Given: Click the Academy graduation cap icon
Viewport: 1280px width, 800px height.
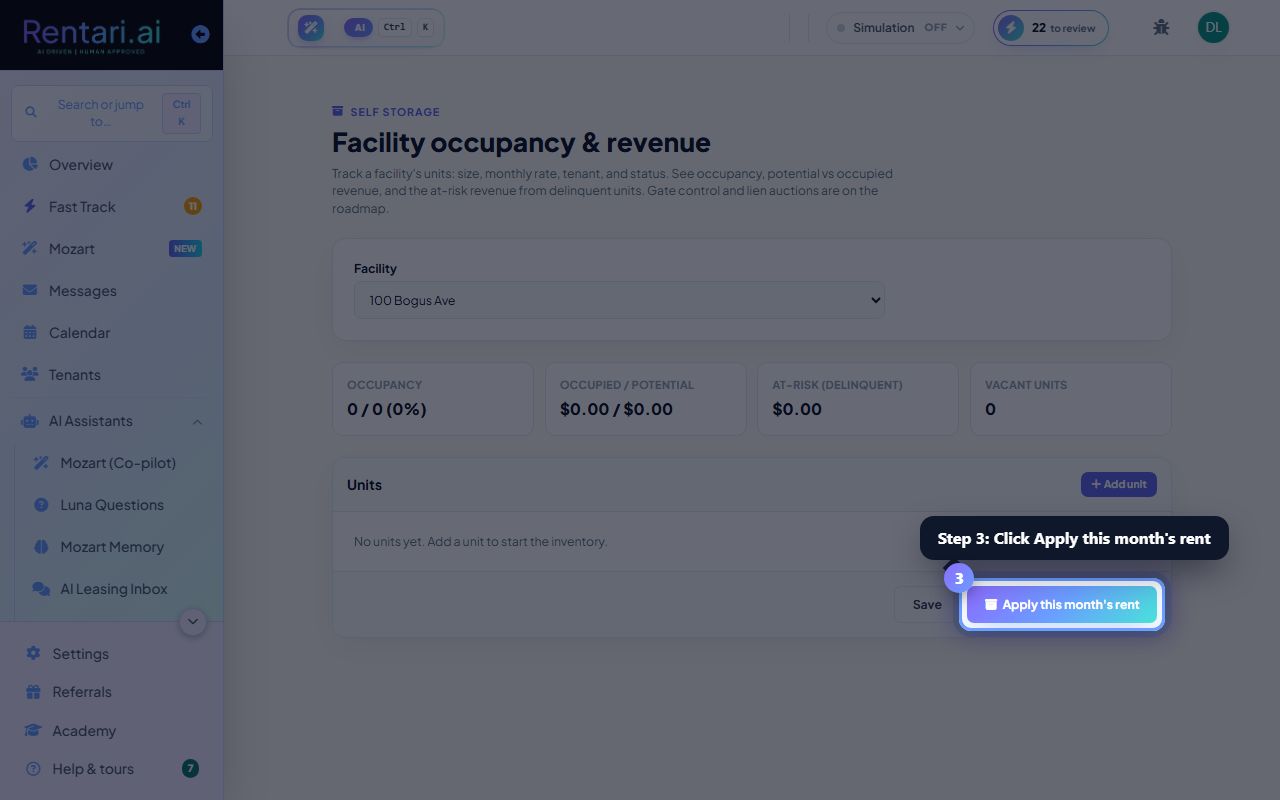Looking at the screenshot, I should (x=33, y=730).
